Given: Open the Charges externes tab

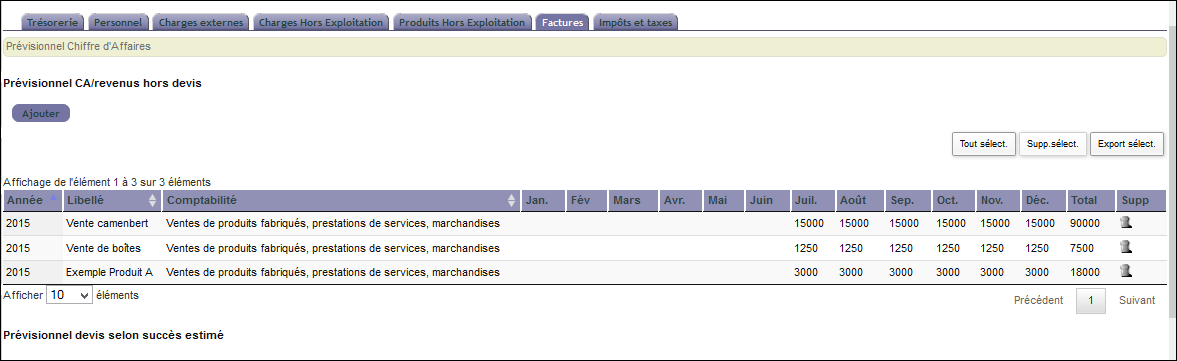Looking at the screenshot, I should point(201,23).
